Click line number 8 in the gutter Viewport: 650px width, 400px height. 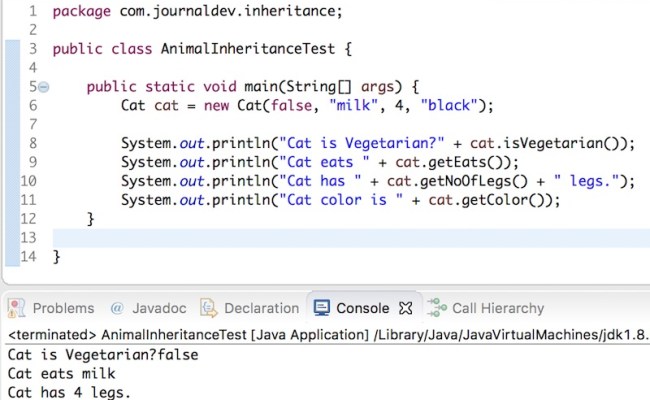tap(33, 143)
